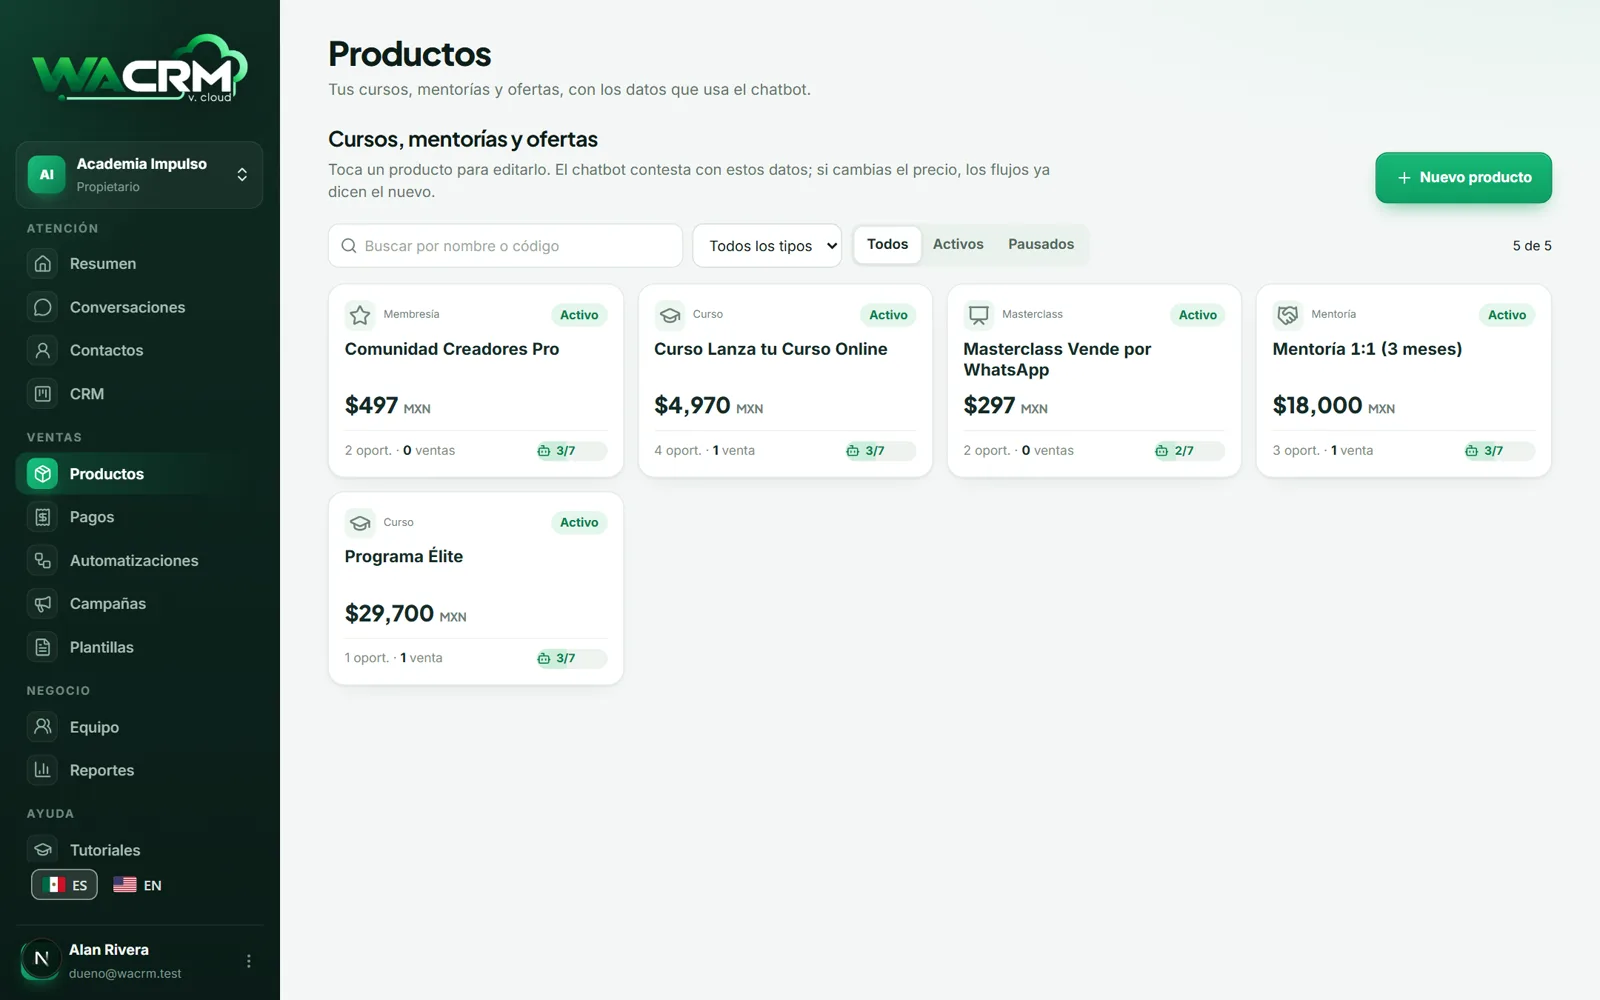Click the Buscar por nombre o código field
This screenshot has width=1600, height=1000.
(x=505, y=246)
